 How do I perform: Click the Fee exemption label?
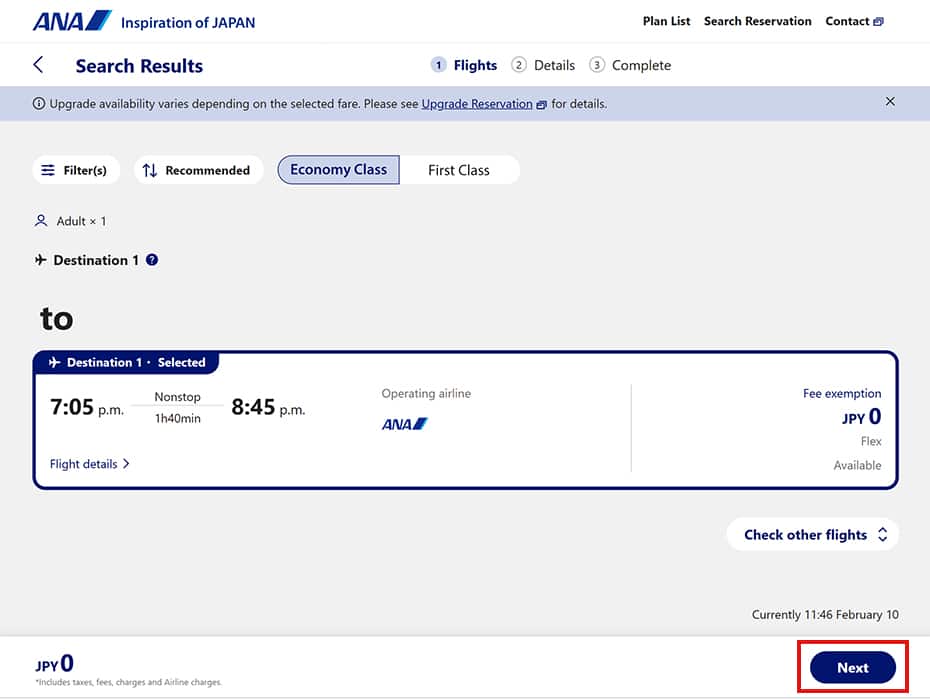(x=842, y=394)
